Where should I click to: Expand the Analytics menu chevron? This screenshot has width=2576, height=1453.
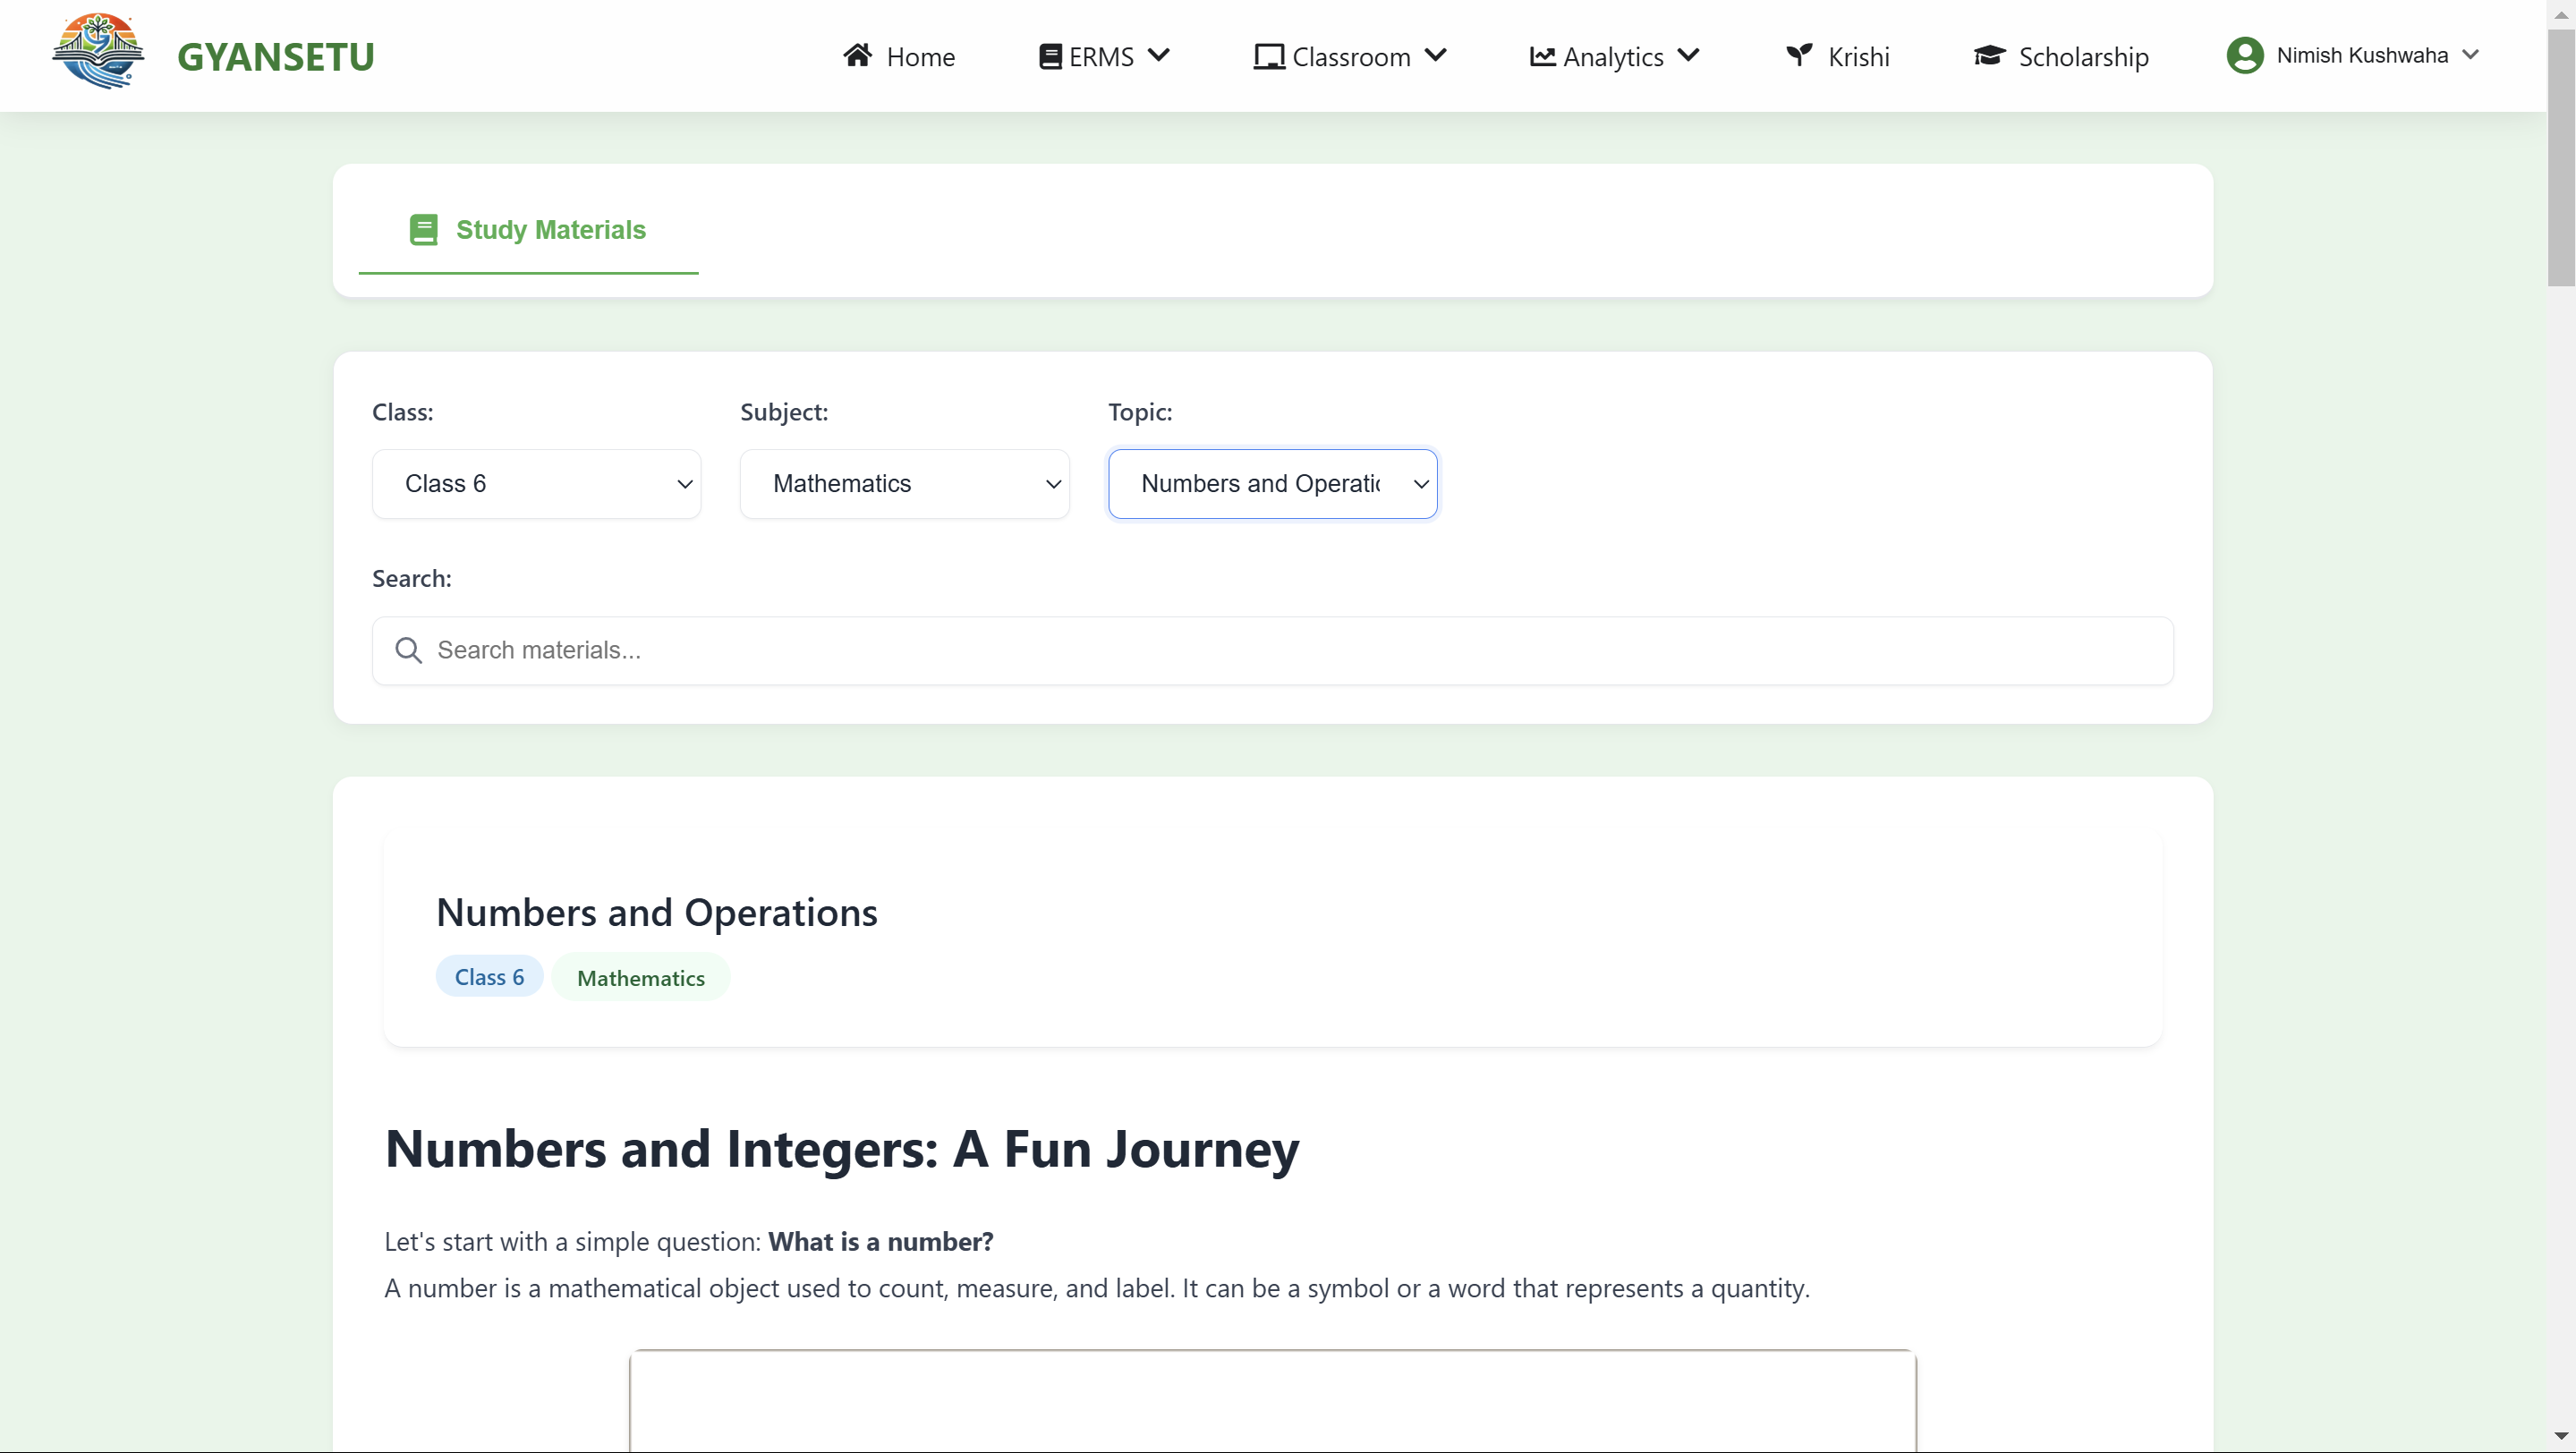pos(1688,56)
